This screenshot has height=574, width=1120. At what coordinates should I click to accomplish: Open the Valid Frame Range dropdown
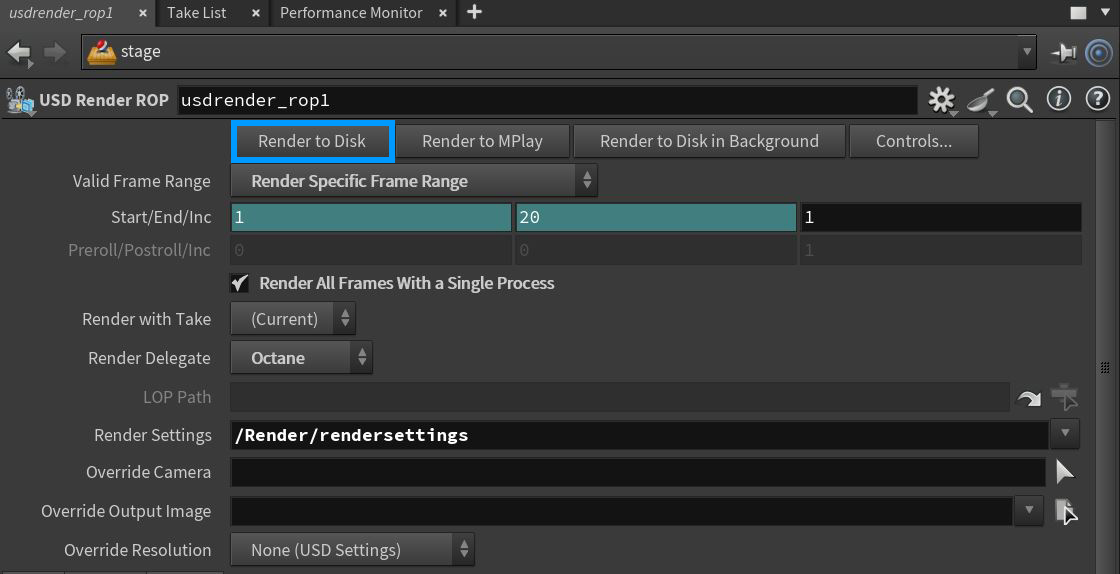pos(414,181)
